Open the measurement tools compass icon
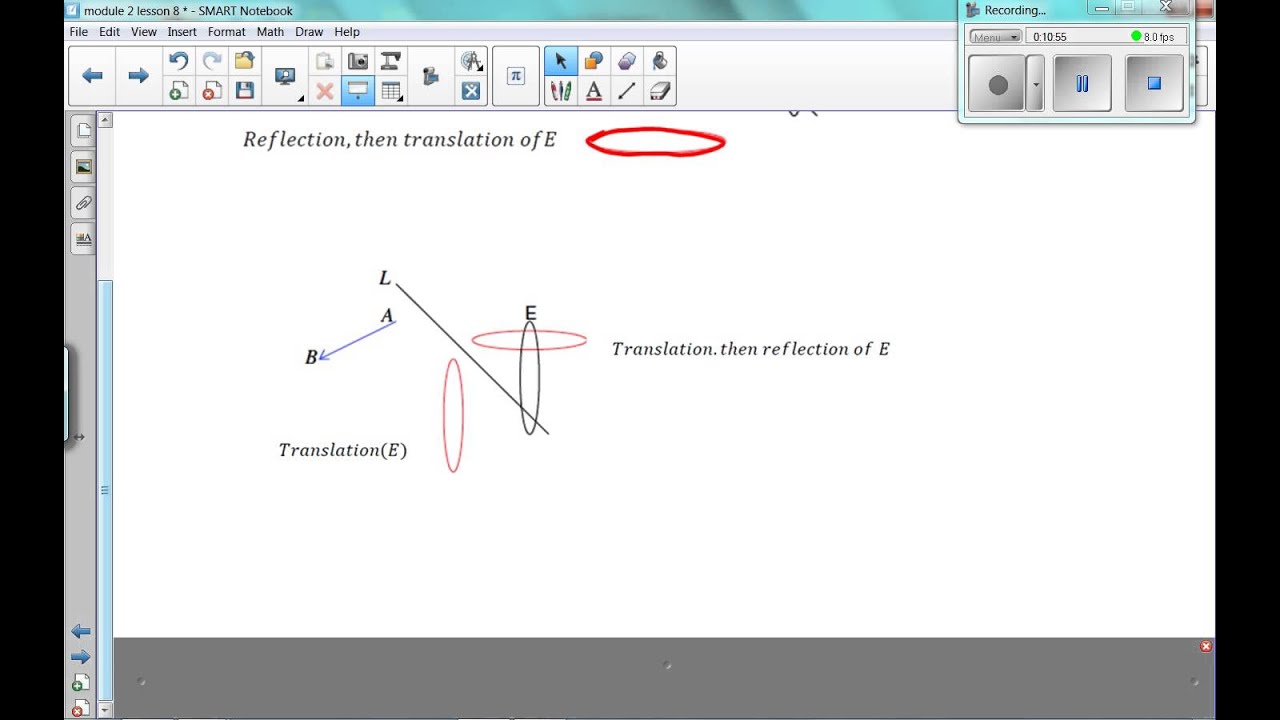Viewport: 1280px width, 720px height. (471, 61)
